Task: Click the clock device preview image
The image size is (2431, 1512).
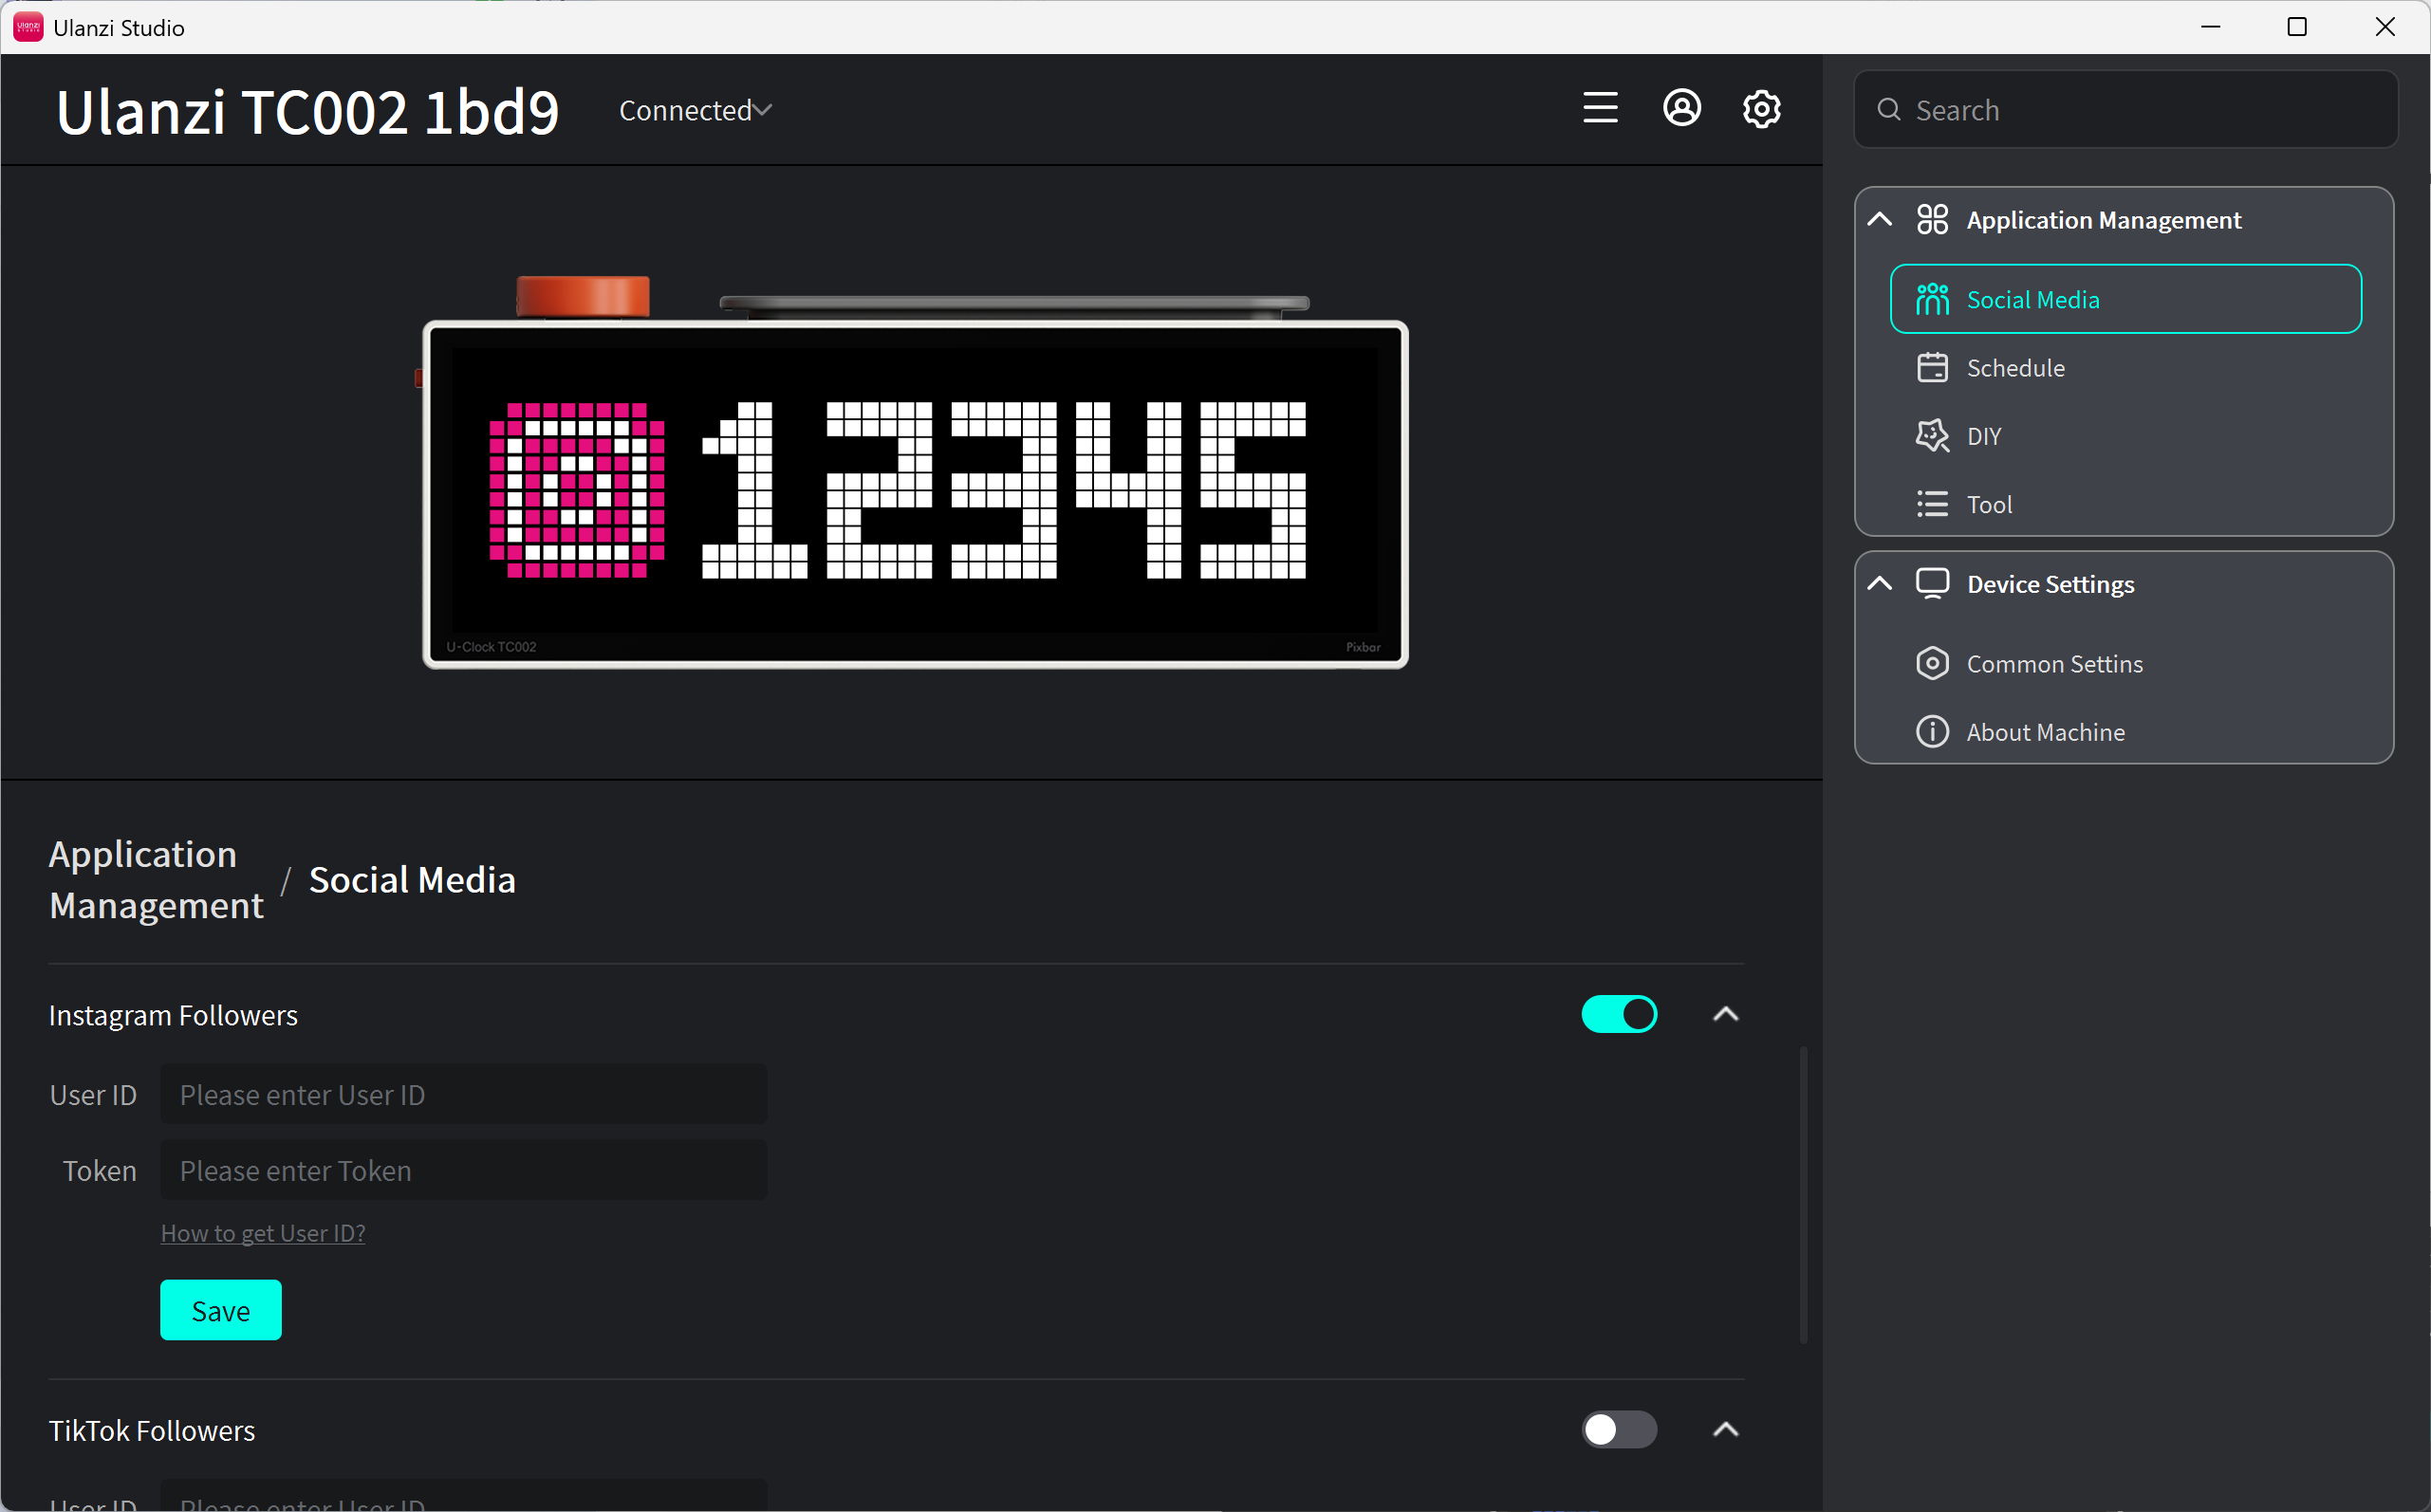Action: coord(913,472)
